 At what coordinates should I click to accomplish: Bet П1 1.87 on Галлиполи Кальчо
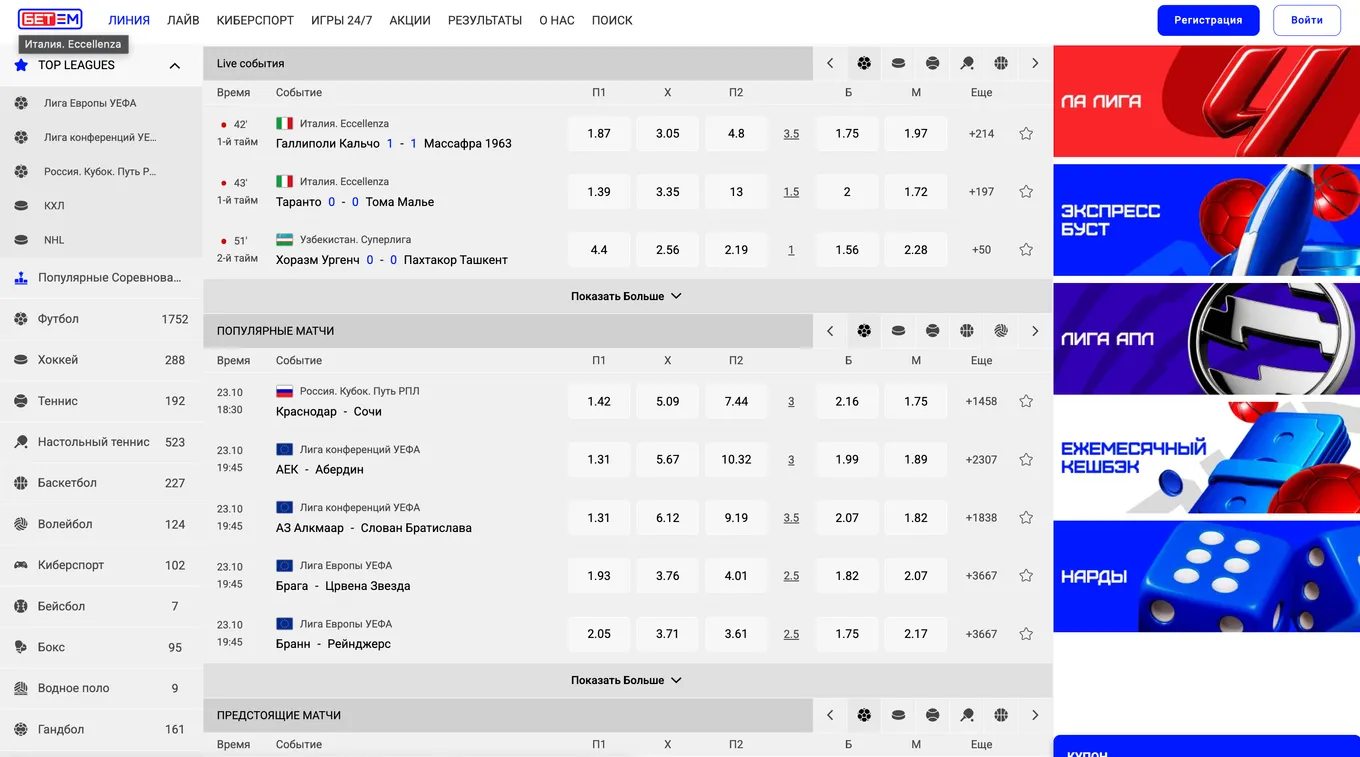point(599,134)
